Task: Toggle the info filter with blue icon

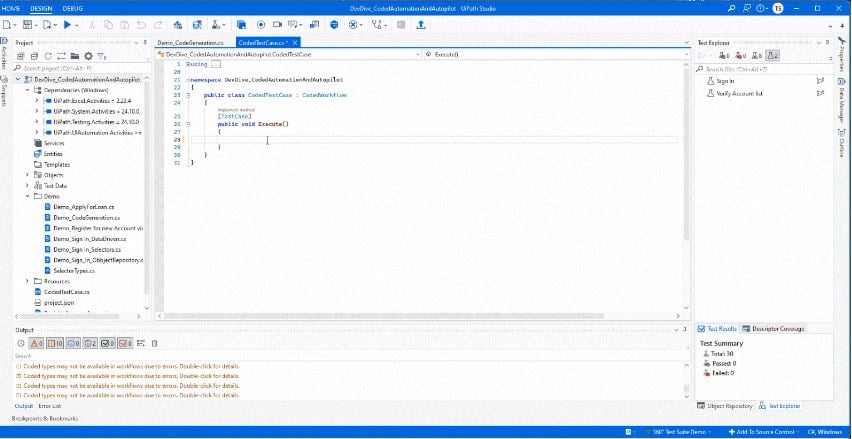Action: [x=73, y=343]
